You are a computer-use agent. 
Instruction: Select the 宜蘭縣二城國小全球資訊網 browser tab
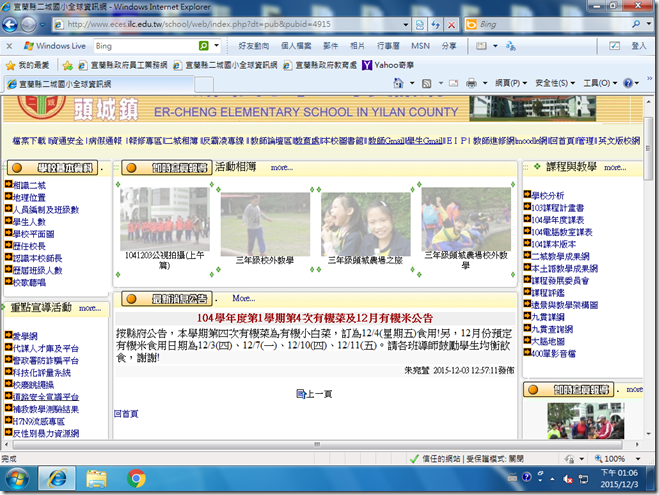[x=99, y=84]
